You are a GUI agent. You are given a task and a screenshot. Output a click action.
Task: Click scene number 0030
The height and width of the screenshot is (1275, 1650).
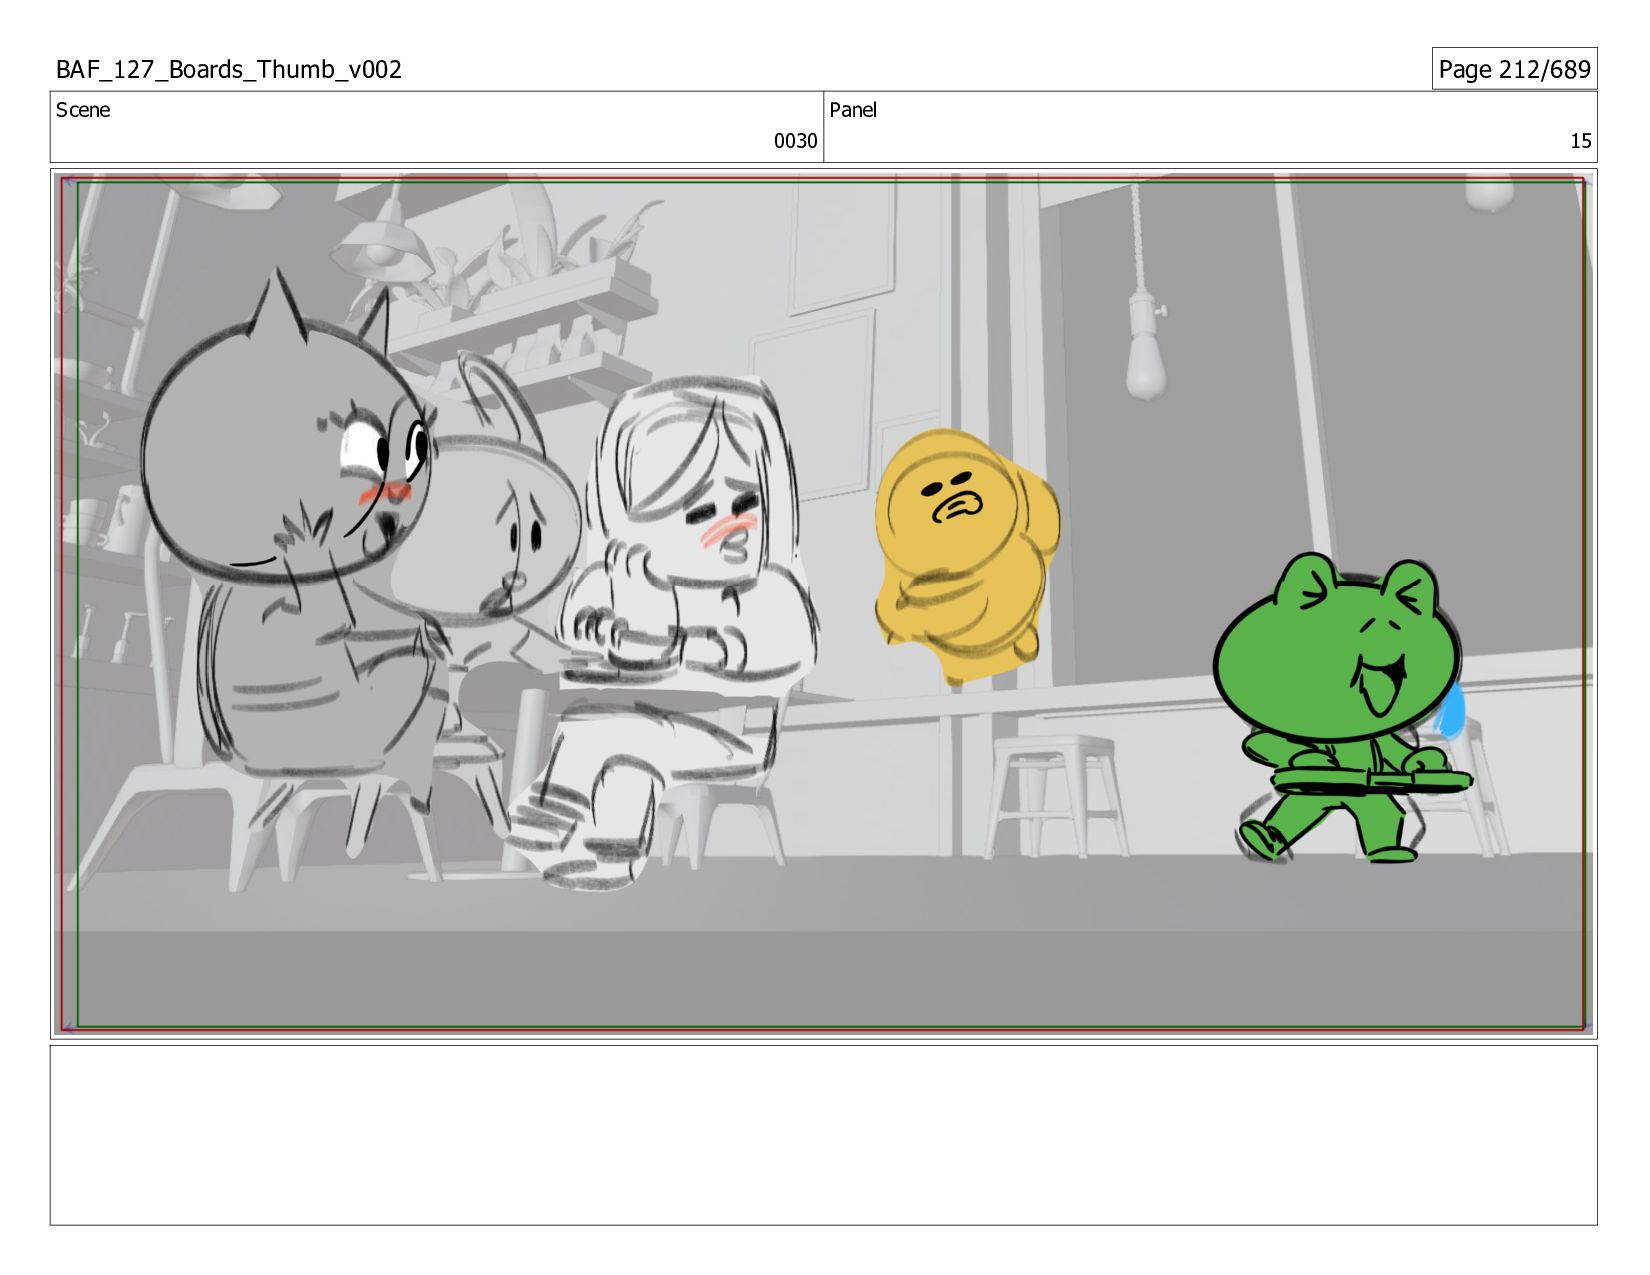coord(795,141)
